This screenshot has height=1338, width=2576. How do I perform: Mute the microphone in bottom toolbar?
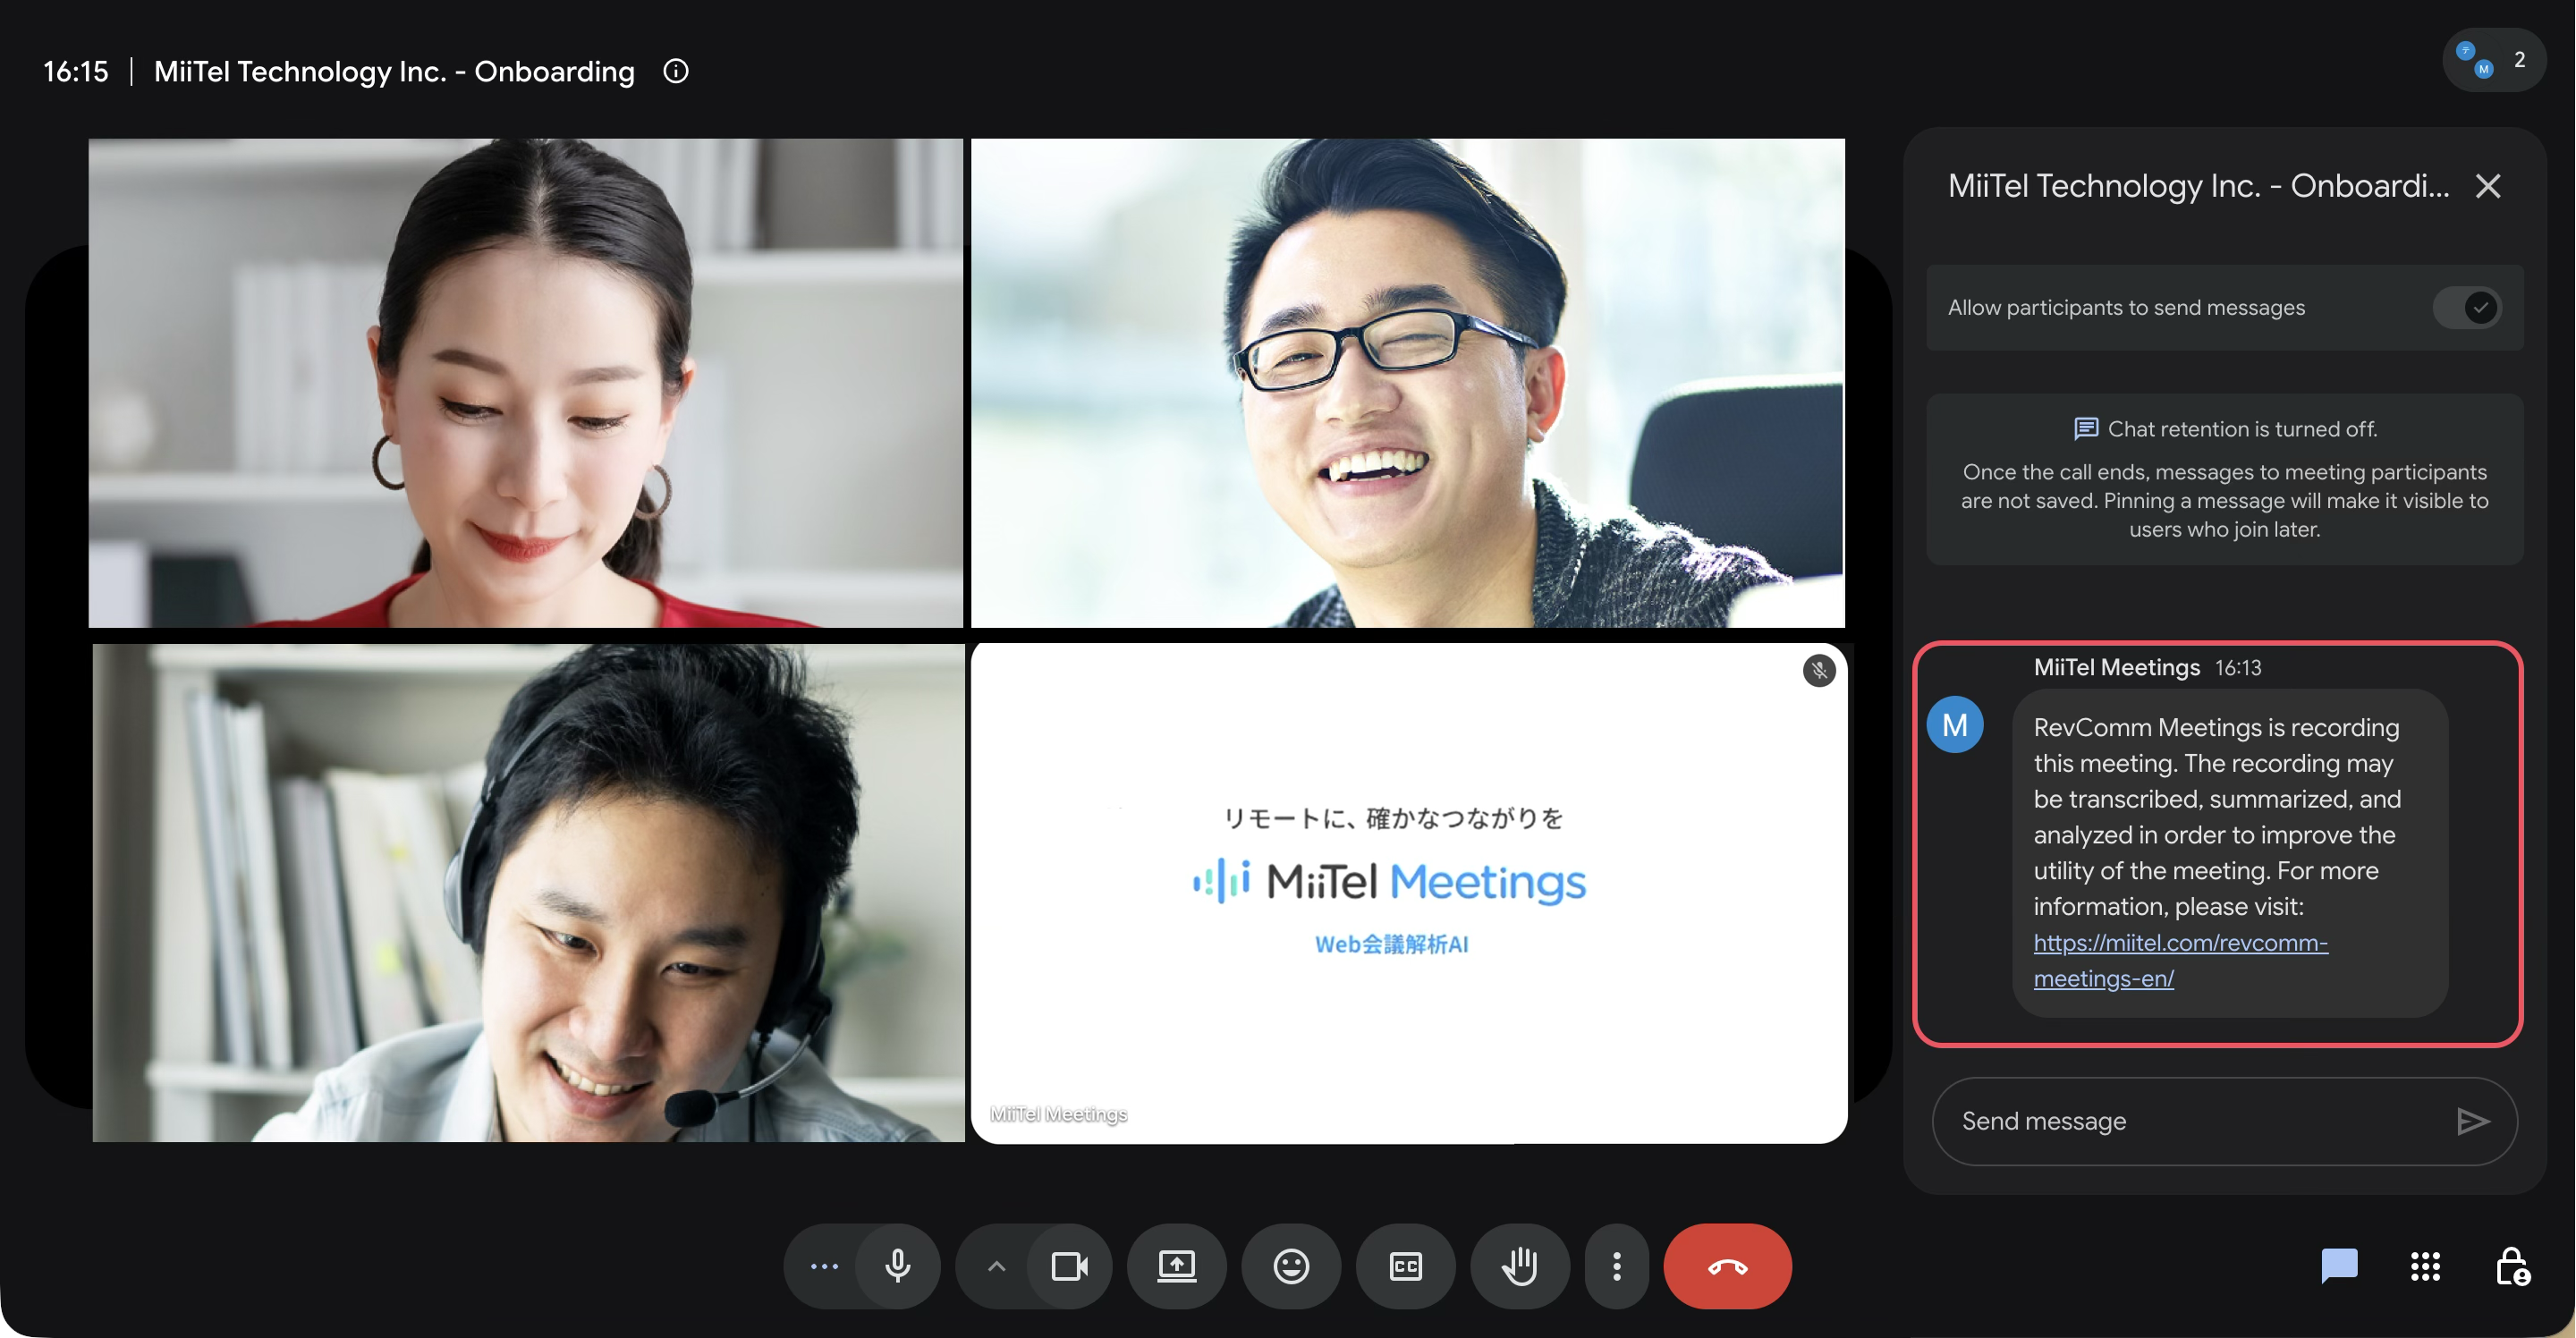tap(898, 1266)
